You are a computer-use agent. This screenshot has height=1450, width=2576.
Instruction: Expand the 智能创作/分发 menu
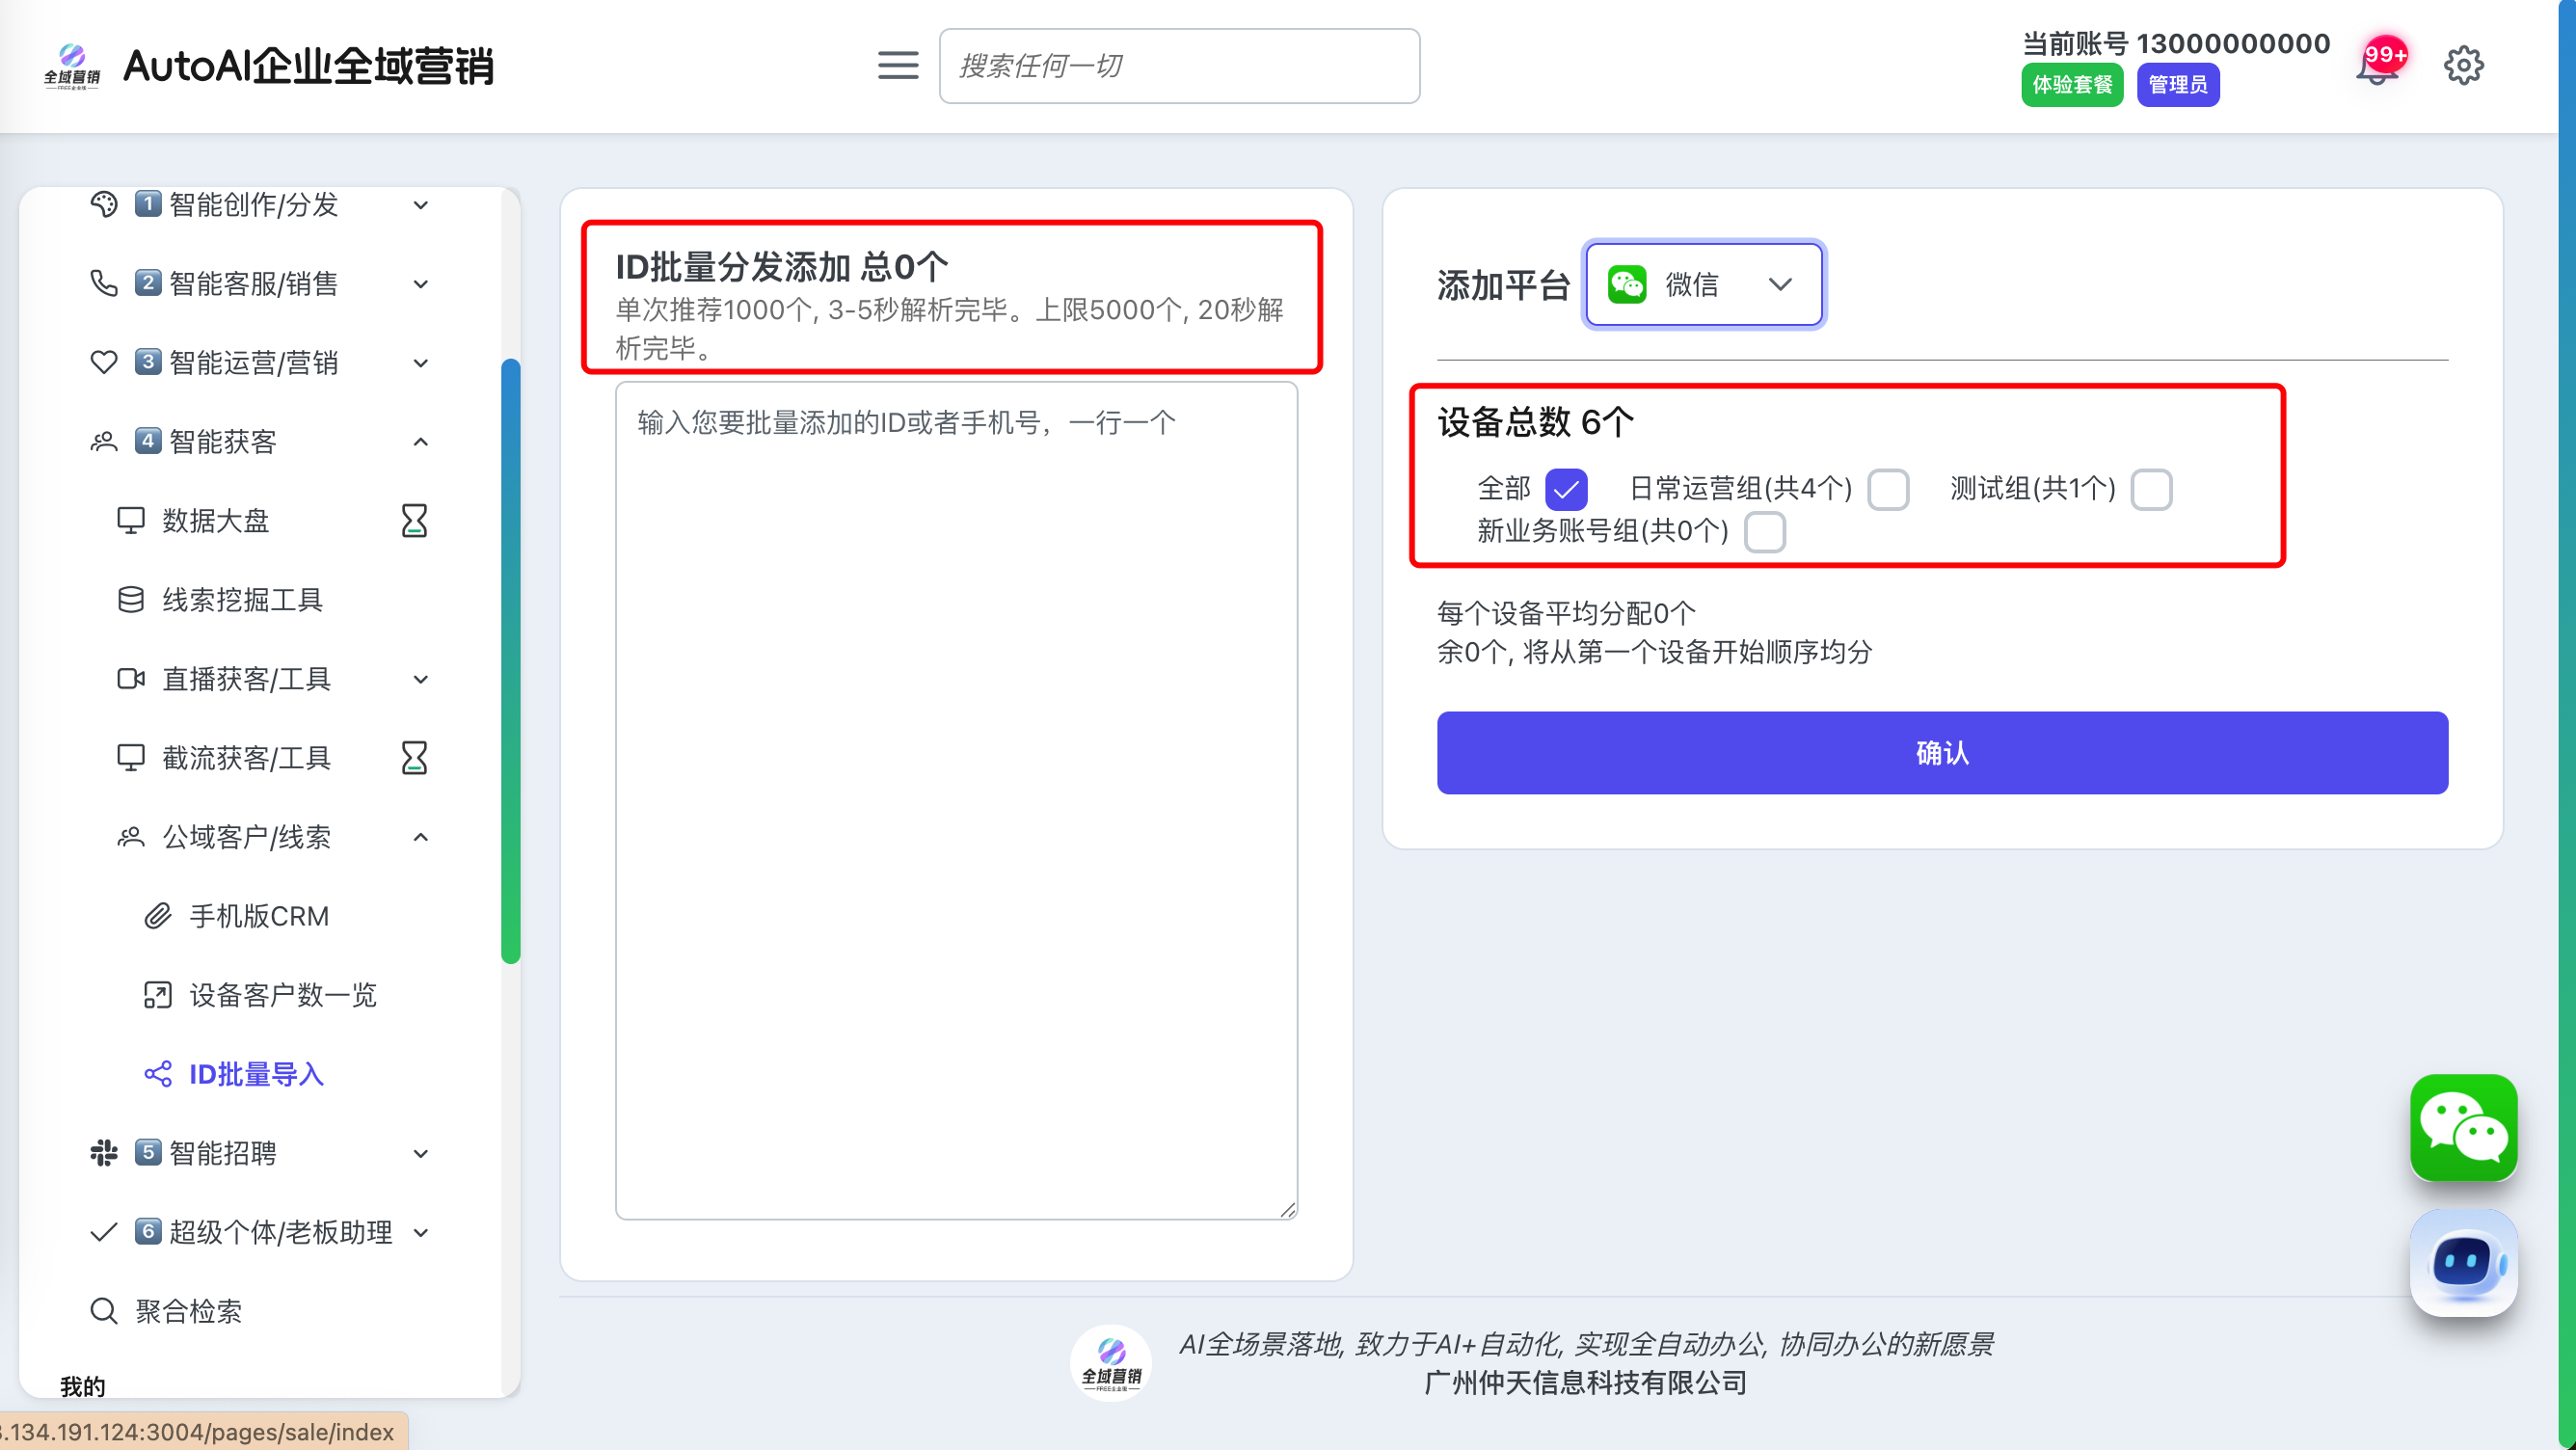(254, 205)
